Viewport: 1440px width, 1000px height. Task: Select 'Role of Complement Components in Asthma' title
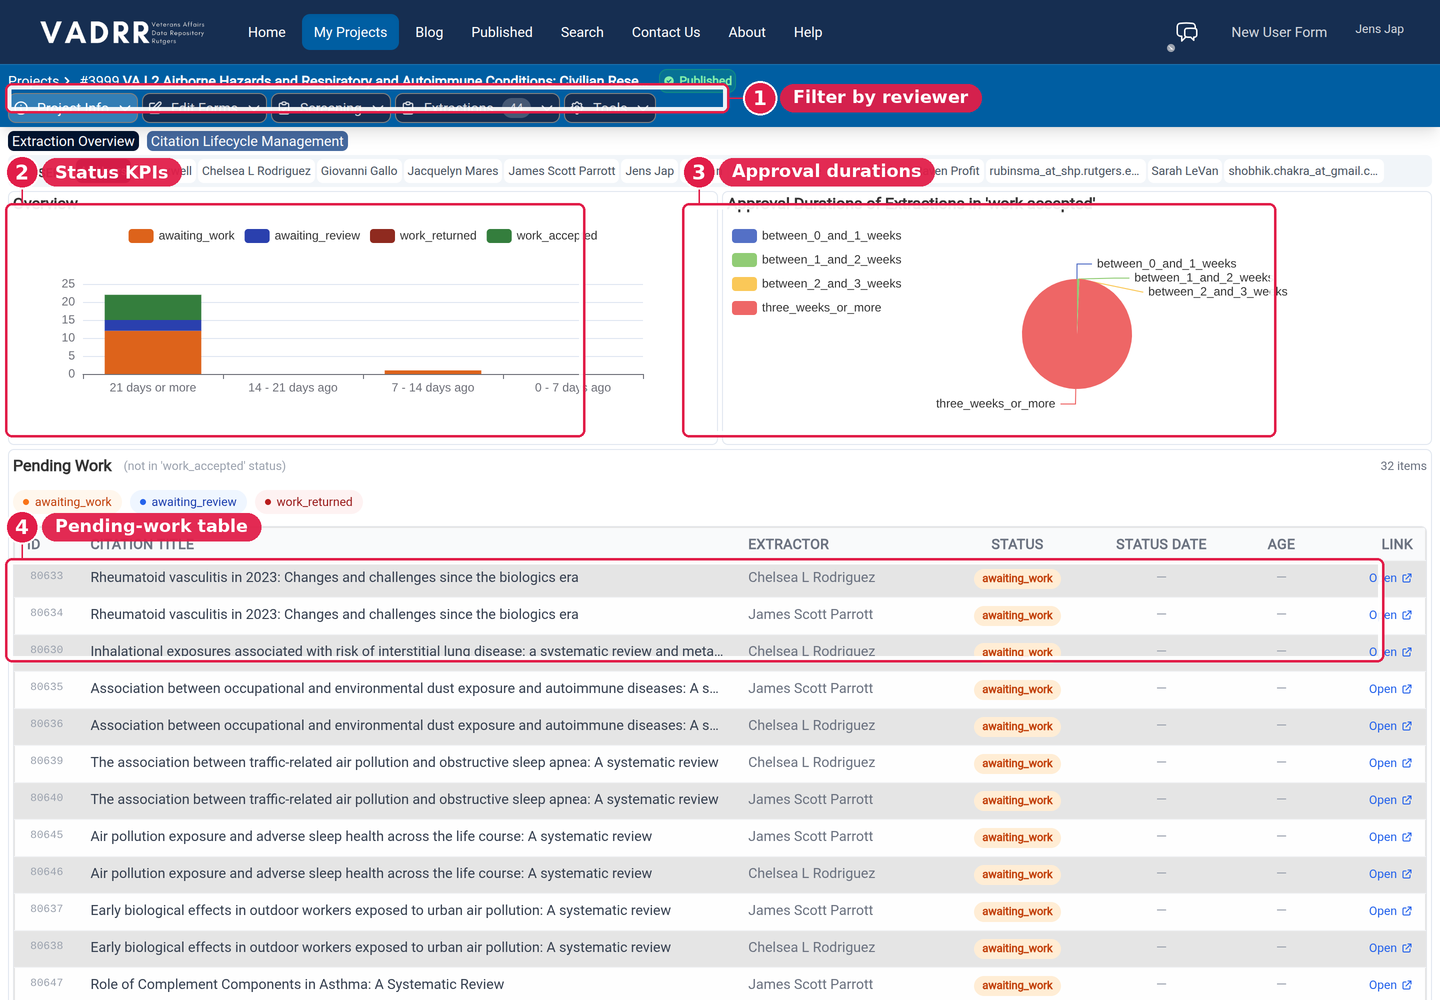[297, 985]
